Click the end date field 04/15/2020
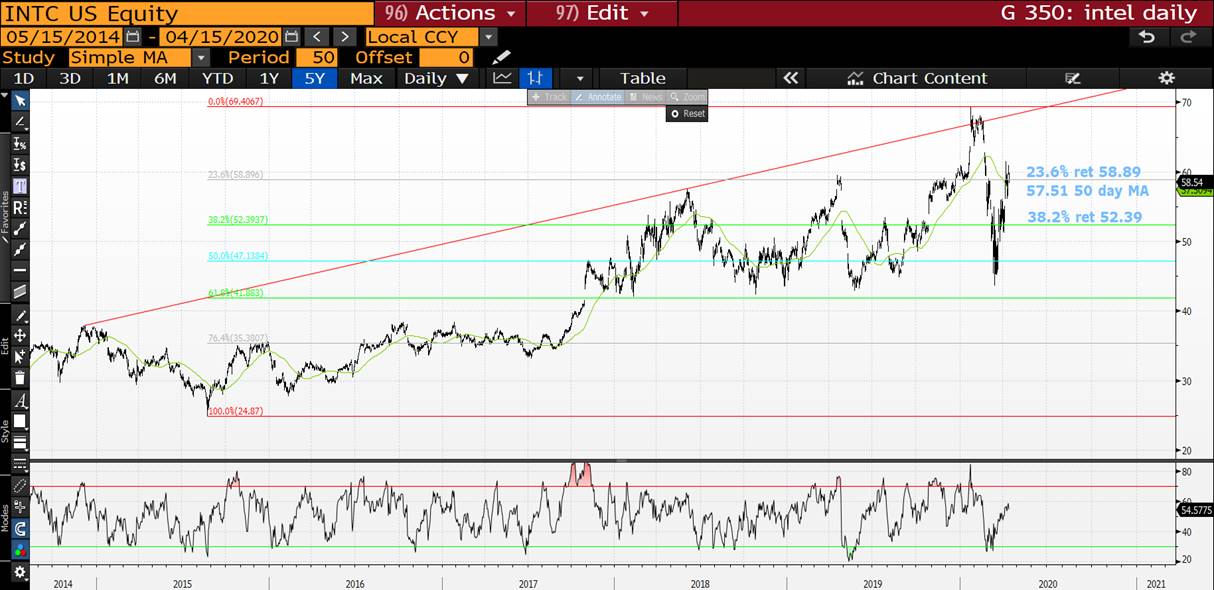Image resolution: width=1214 pixels, height=590 pixels. [x=221, y=36]
